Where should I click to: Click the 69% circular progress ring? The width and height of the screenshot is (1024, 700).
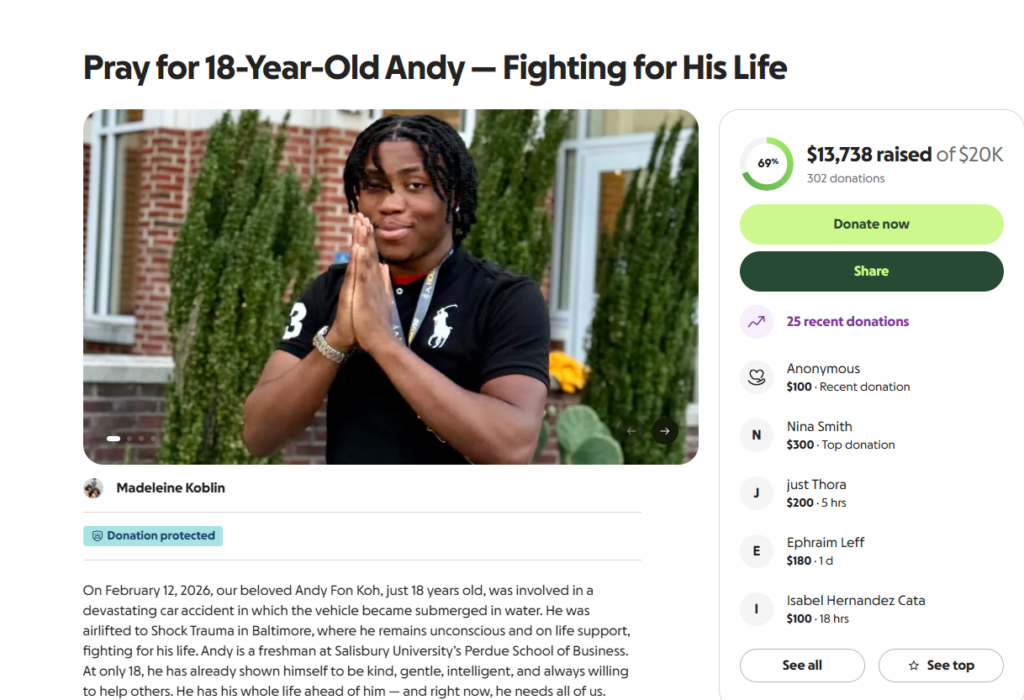(767, 164)
